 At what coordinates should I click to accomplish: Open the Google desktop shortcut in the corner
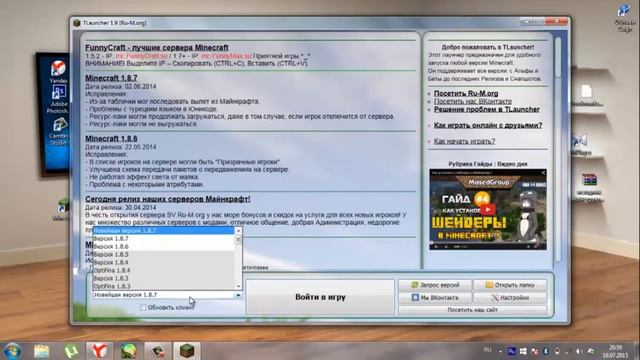[624, 18]
